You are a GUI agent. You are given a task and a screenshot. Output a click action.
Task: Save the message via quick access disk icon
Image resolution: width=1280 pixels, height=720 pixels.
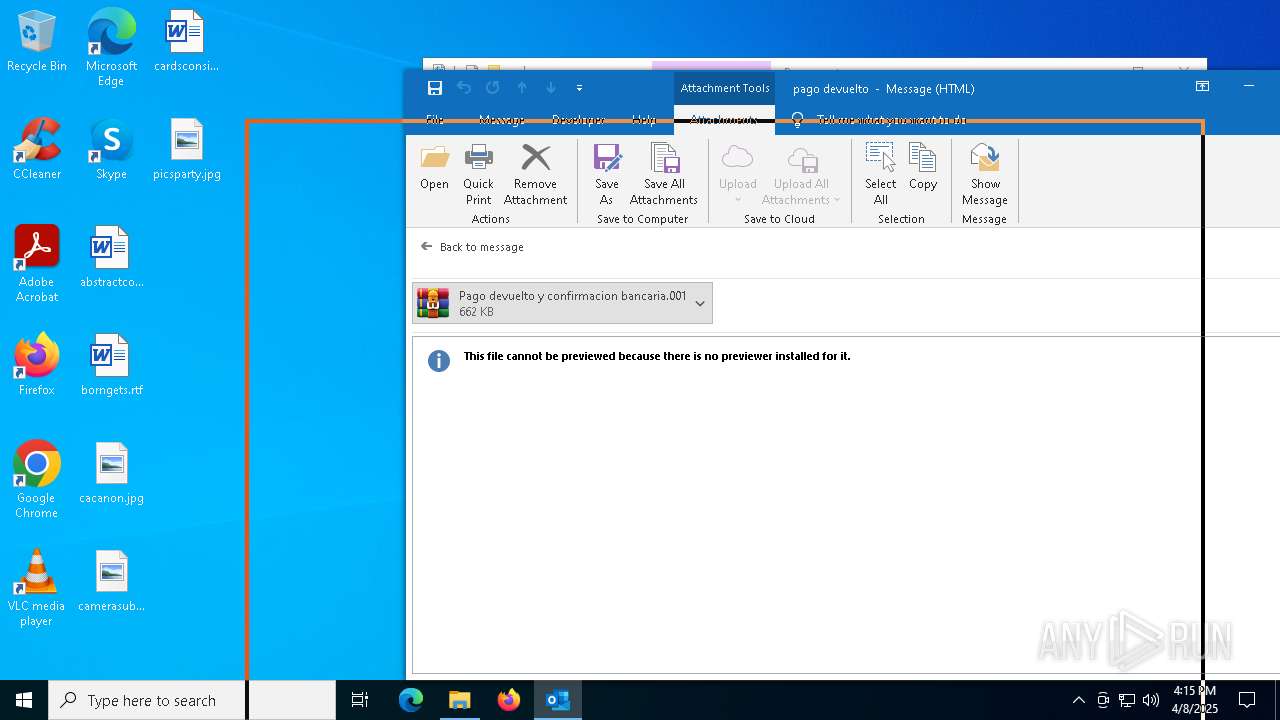tap(435, 88)
